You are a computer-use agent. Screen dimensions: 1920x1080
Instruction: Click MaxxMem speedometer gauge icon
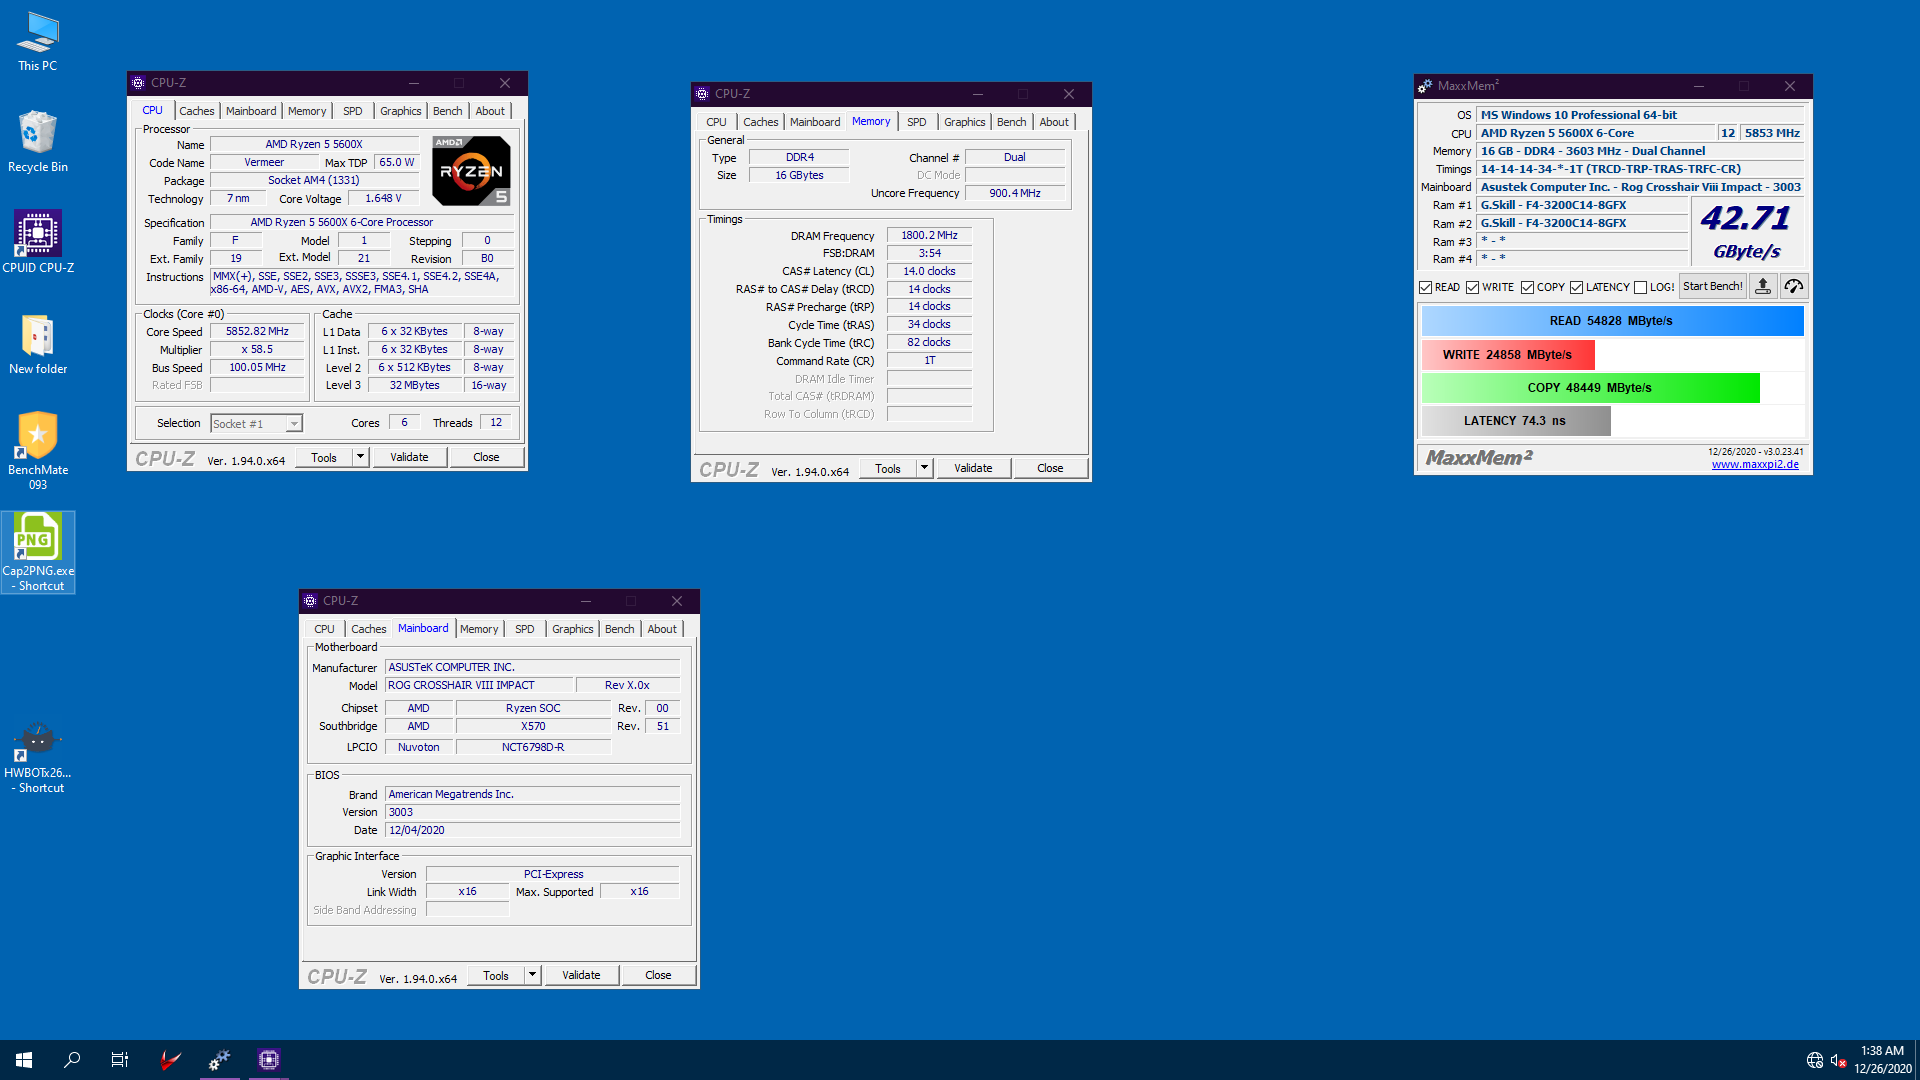coord(1793,287)
